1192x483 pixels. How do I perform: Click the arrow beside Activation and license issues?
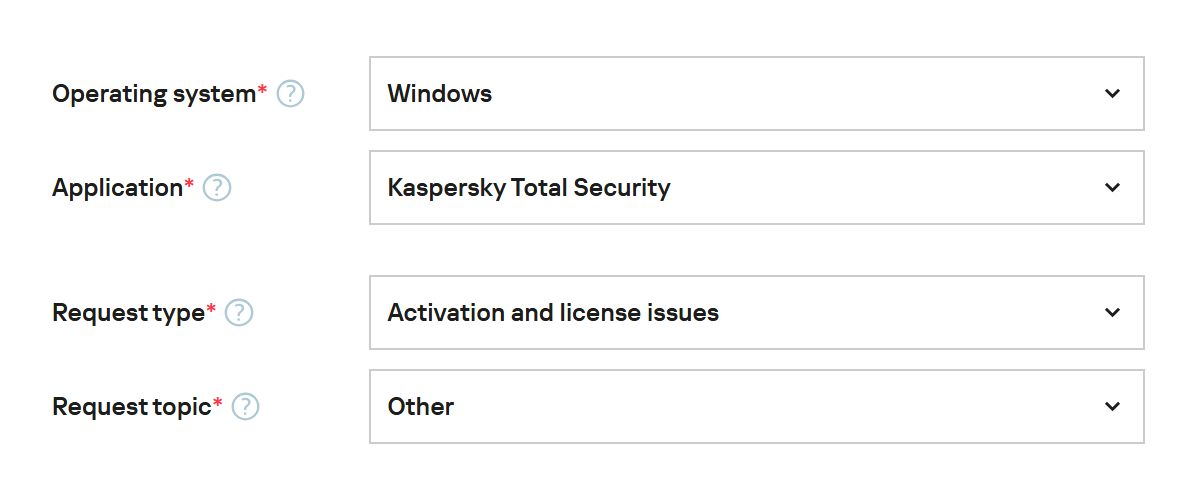pos(1112,313)
